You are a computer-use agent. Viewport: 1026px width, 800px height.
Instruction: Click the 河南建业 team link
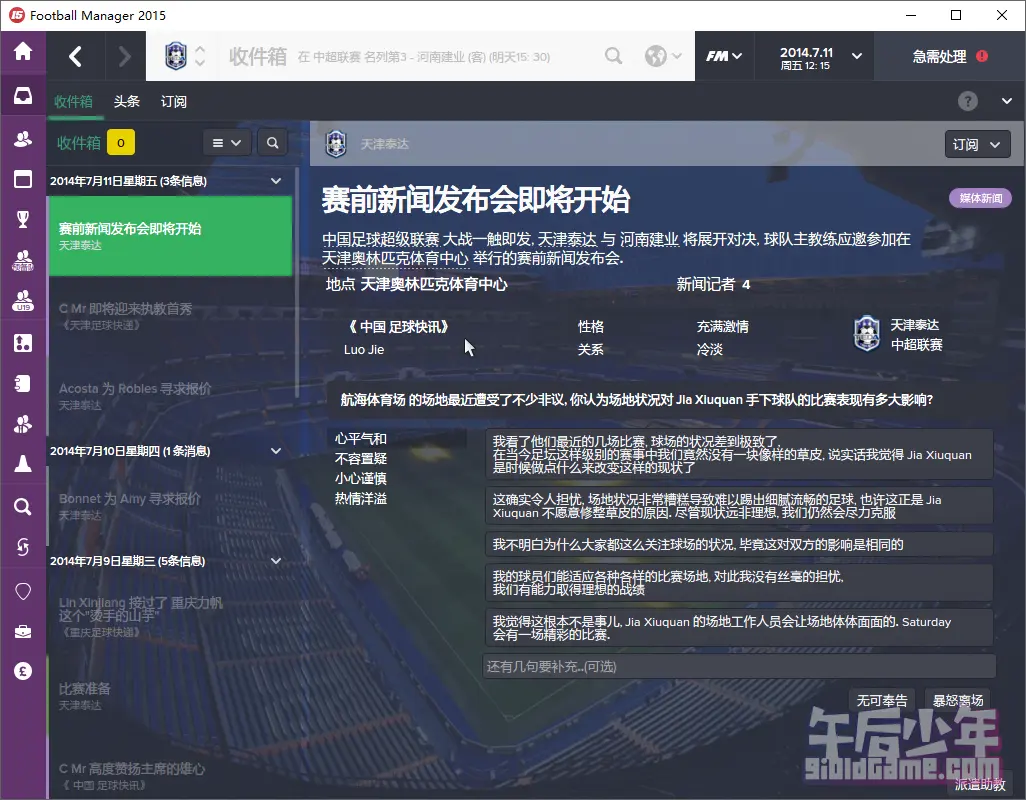pos(648,239)
